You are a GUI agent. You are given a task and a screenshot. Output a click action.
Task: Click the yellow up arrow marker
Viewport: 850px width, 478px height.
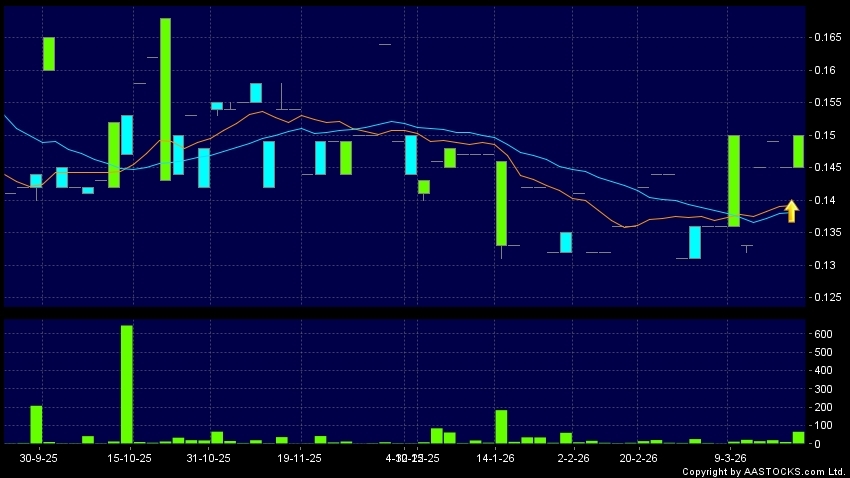(x=791, y=211)
